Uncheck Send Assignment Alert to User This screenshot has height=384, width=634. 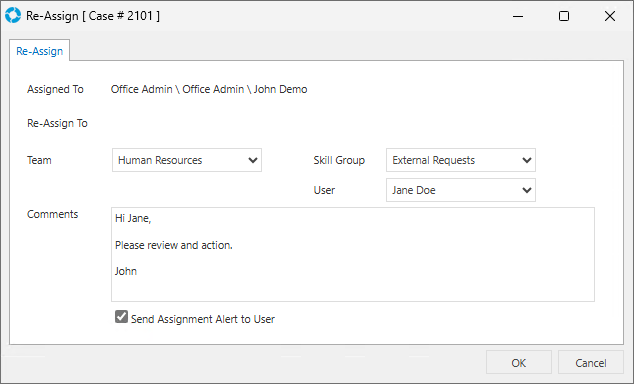tap(121, 317)
